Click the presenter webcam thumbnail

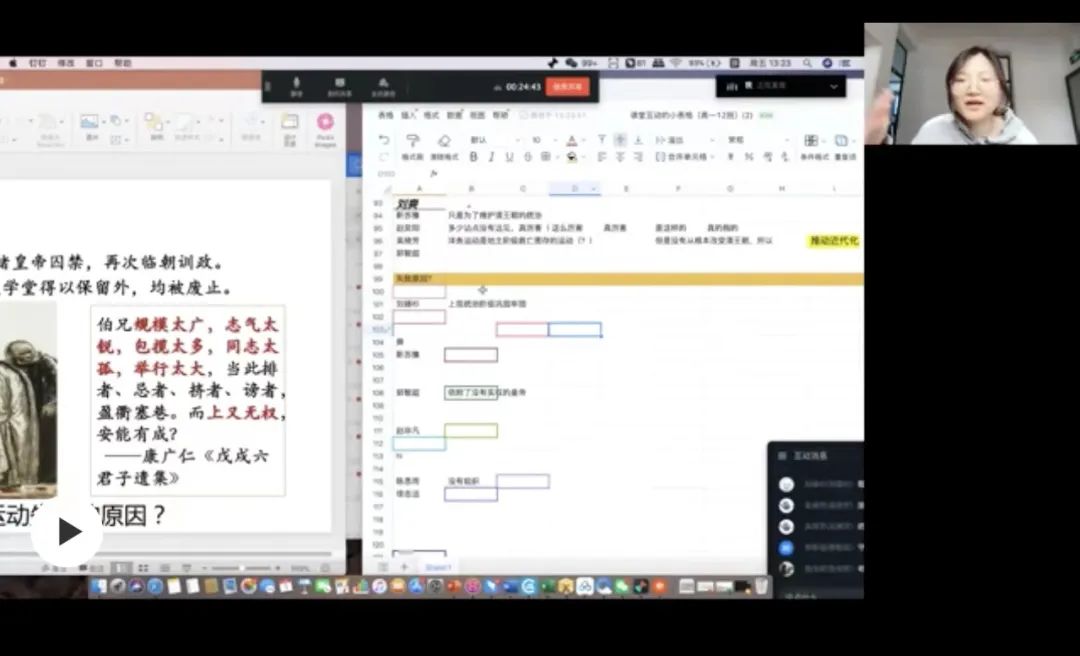coord(972,83)
